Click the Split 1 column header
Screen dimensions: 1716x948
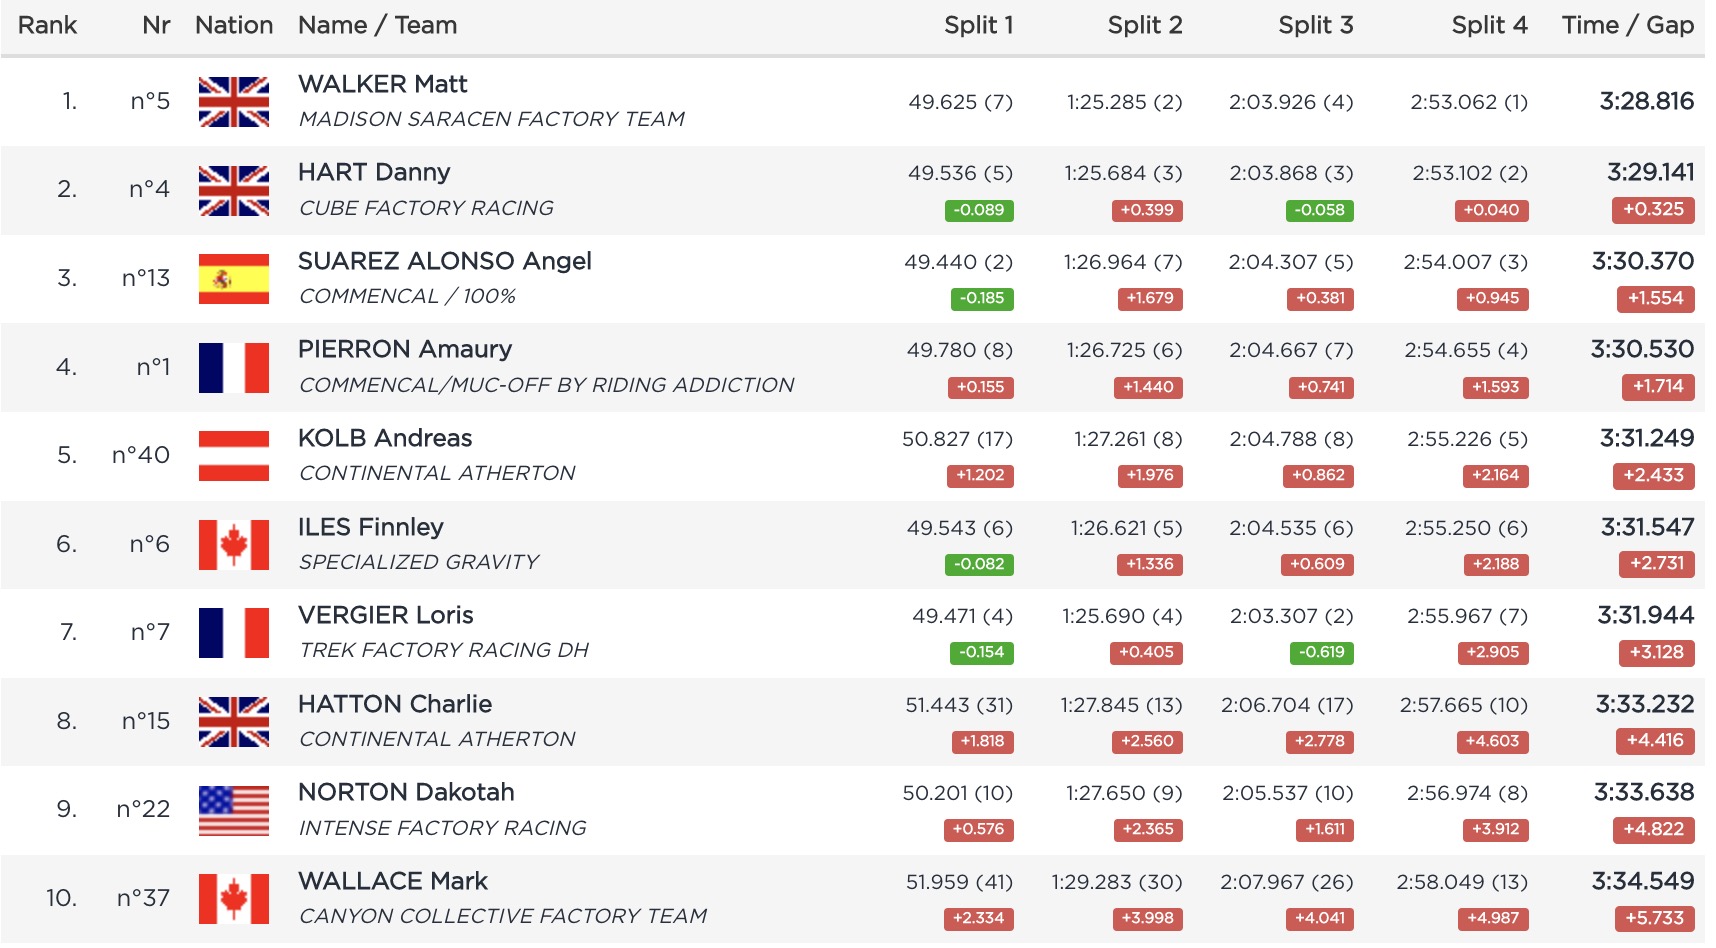(978, 25)
